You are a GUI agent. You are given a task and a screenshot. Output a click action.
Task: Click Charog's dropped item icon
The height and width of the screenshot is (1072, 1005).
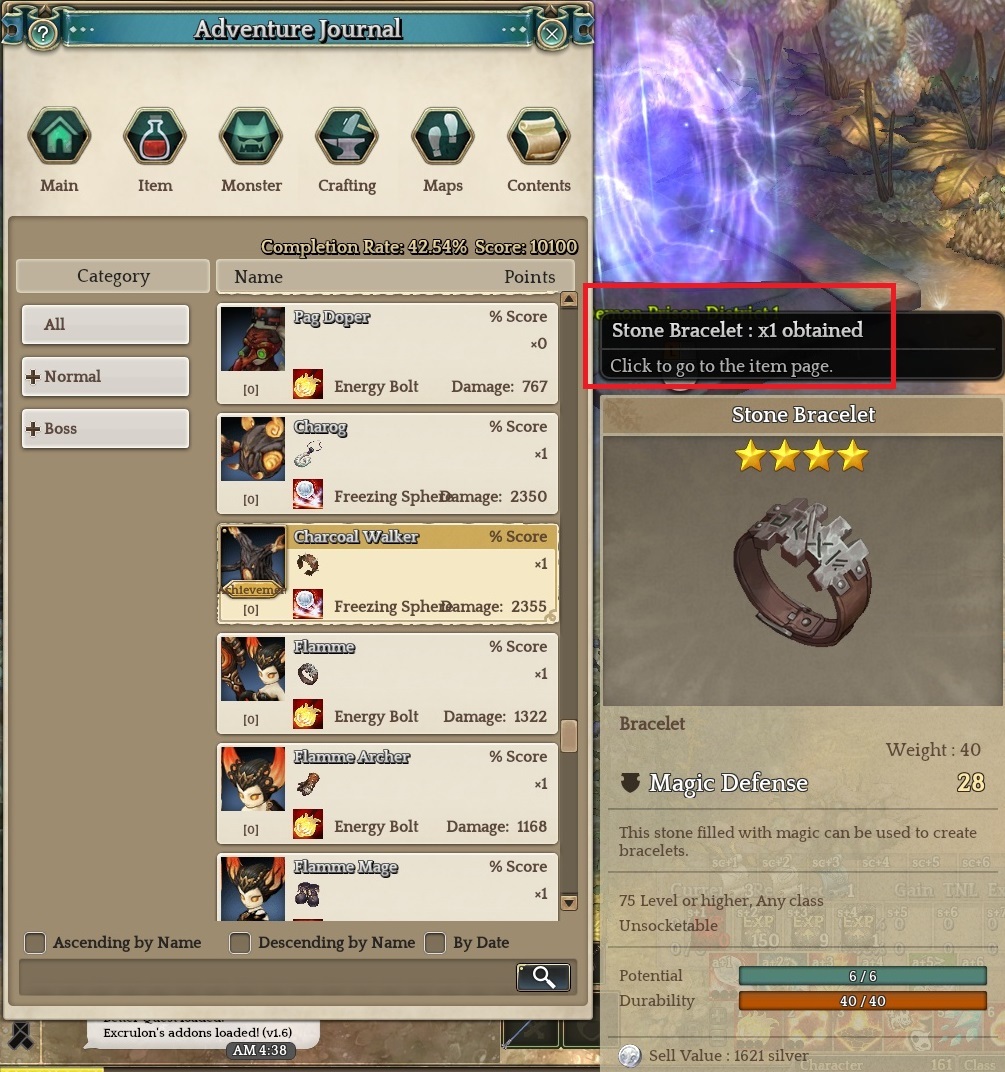click(308, 454)
